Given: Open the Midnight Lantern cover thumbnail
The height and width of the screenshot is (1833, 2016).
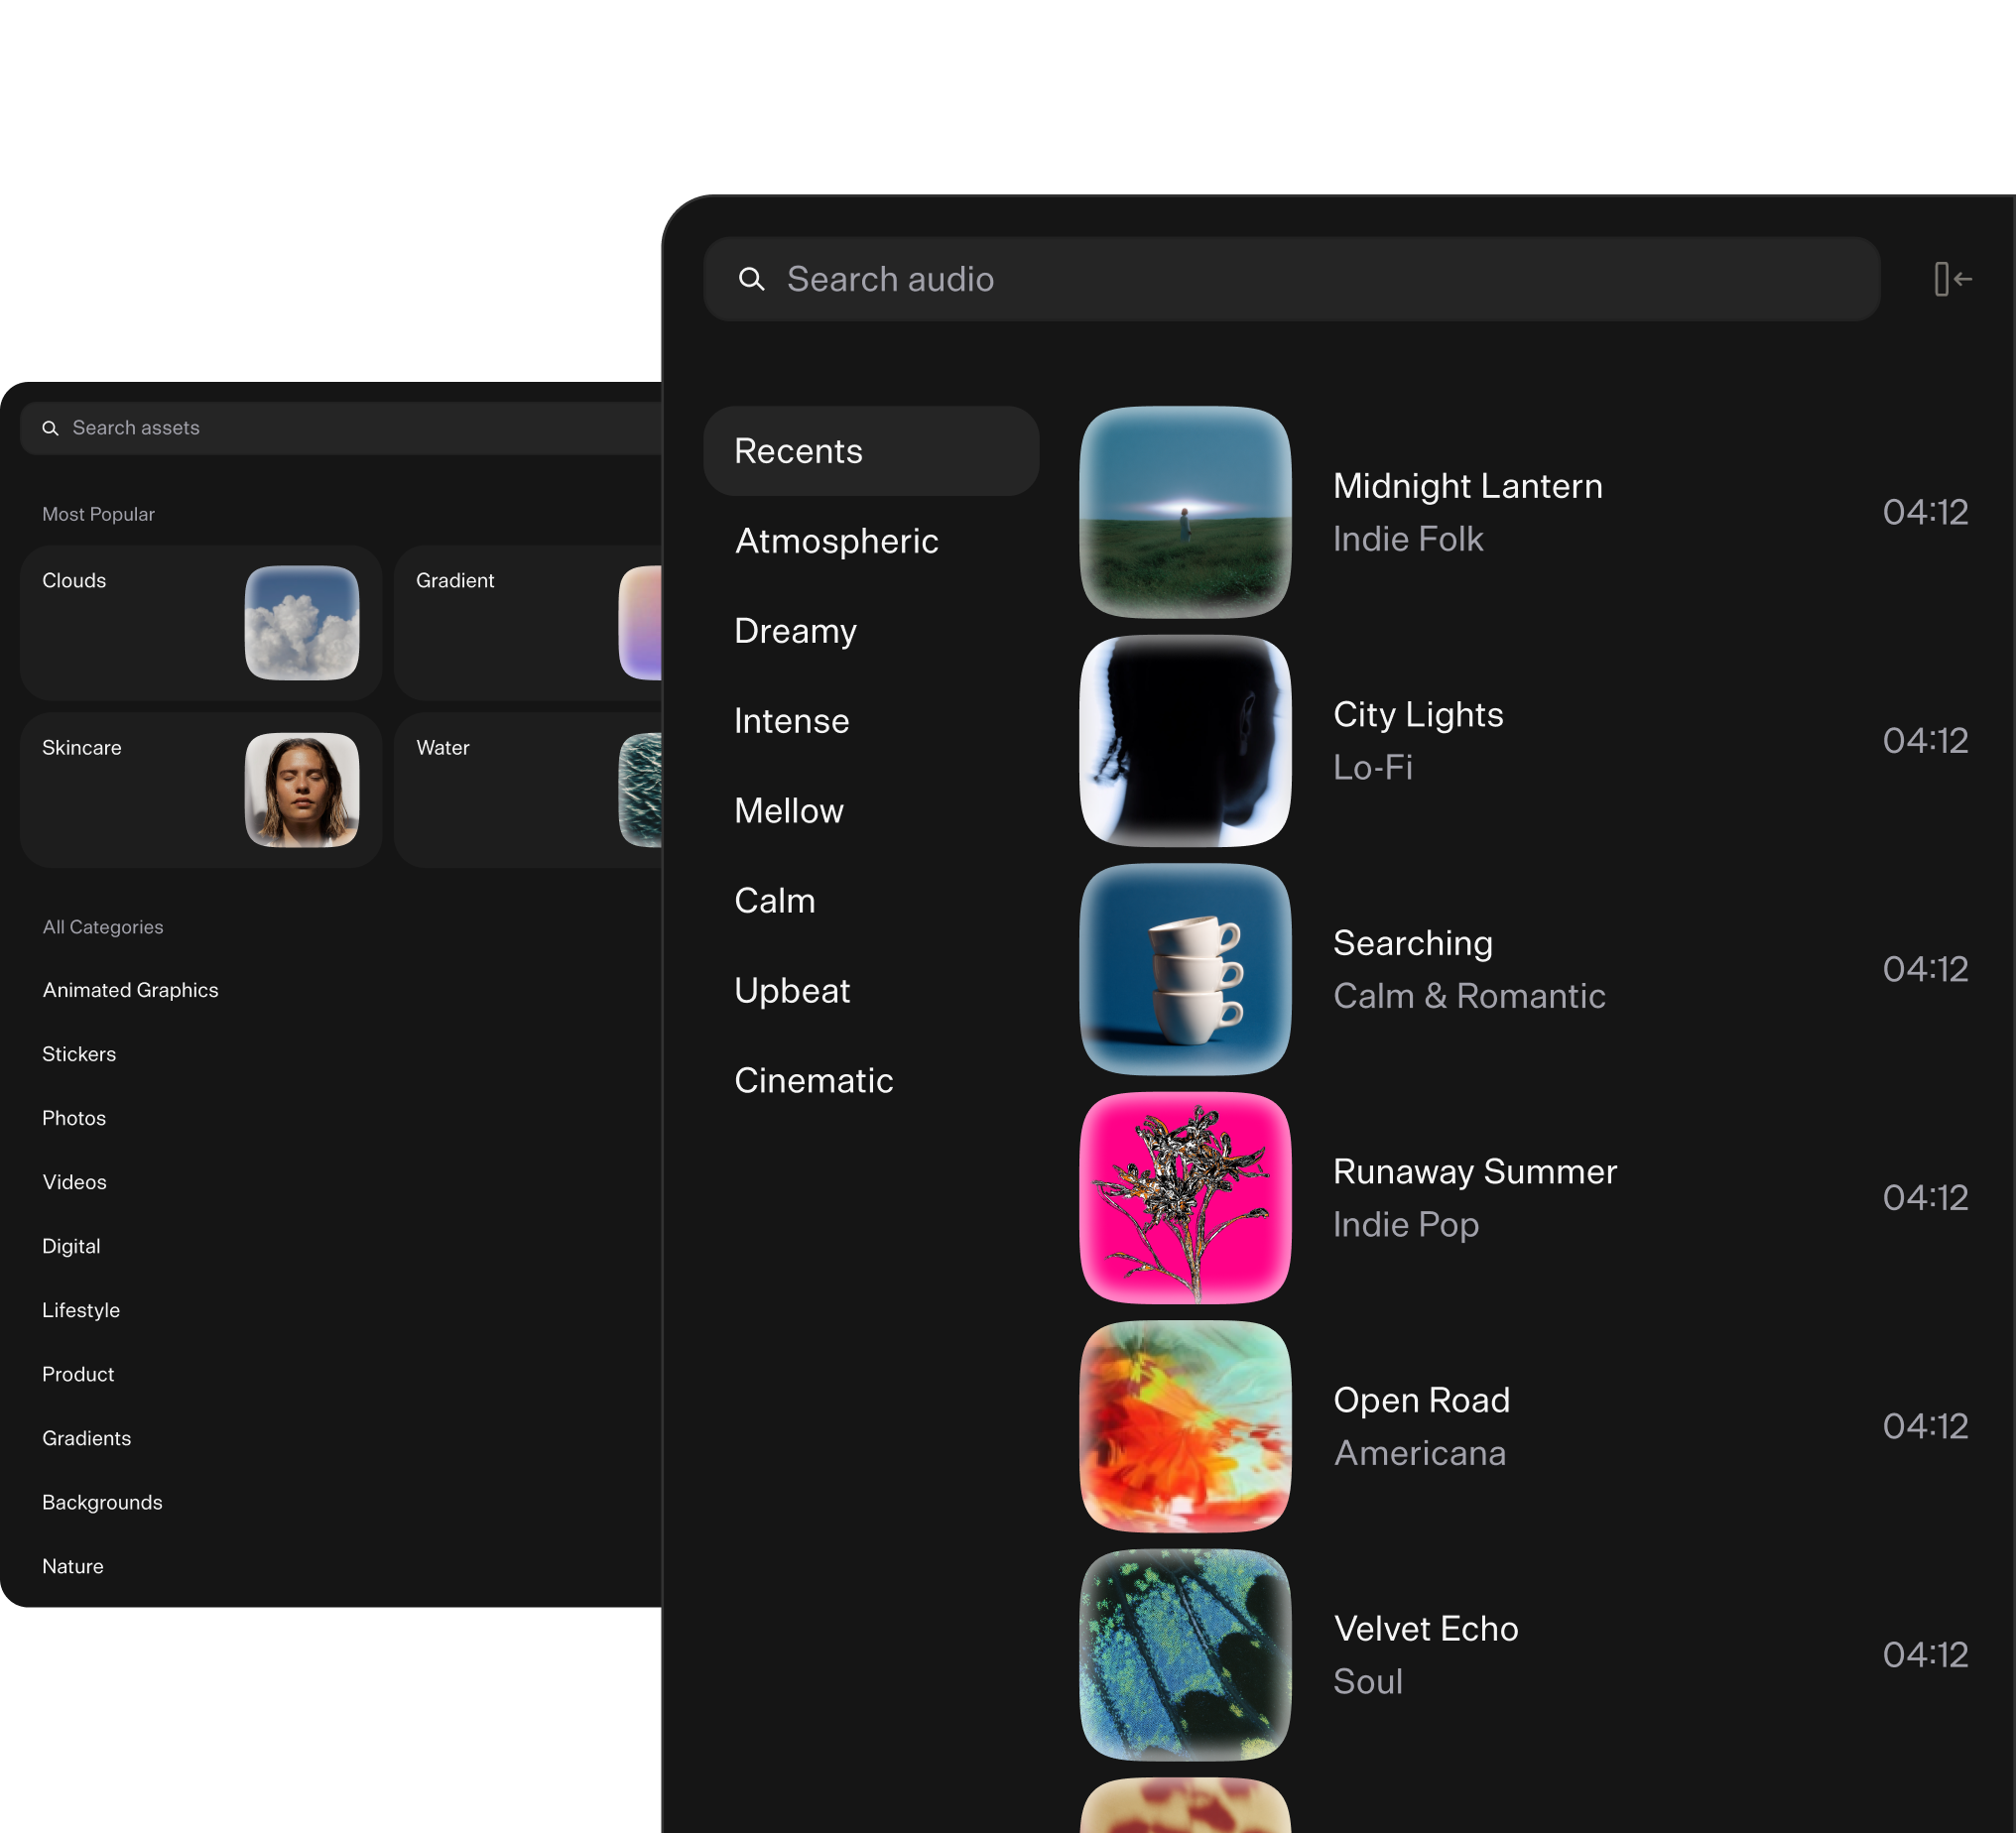Looking at the screenshot, I should click(x=1185, y=512).
